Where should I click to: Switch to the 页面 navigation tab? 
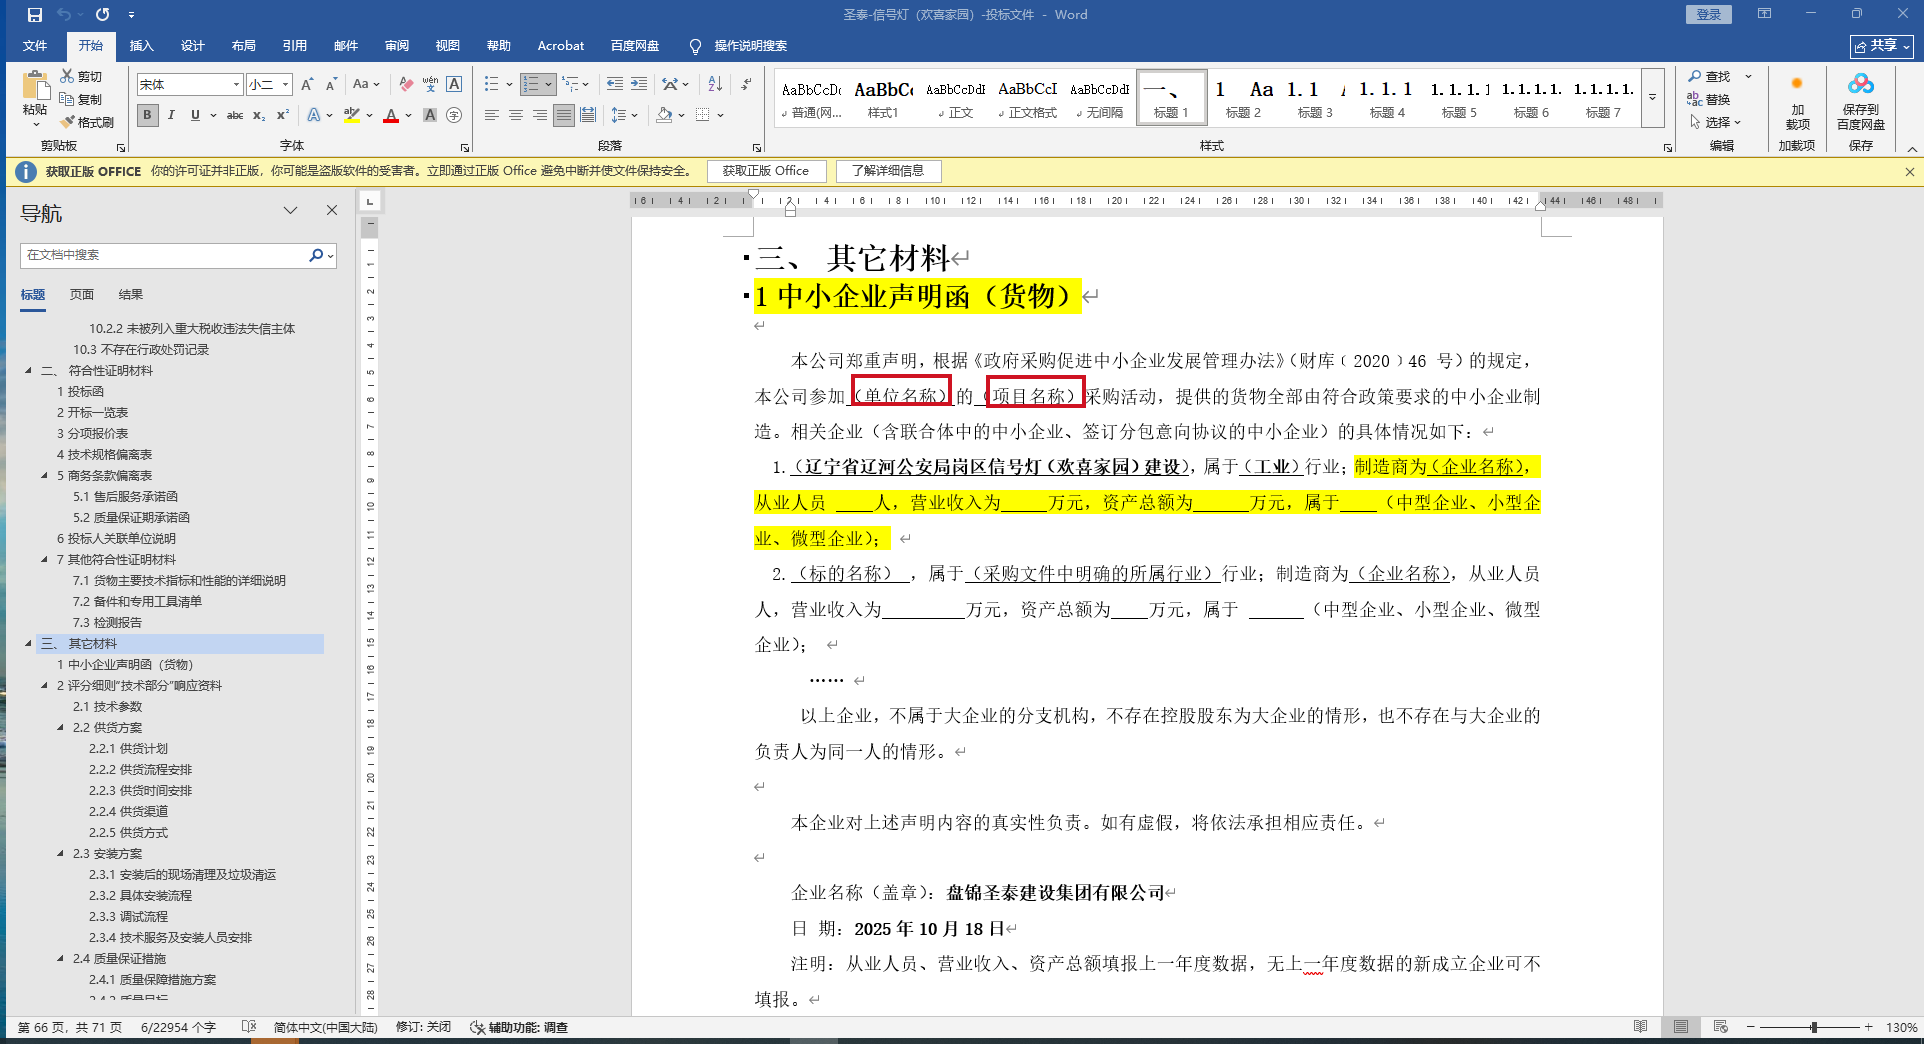tap(82, 295)
